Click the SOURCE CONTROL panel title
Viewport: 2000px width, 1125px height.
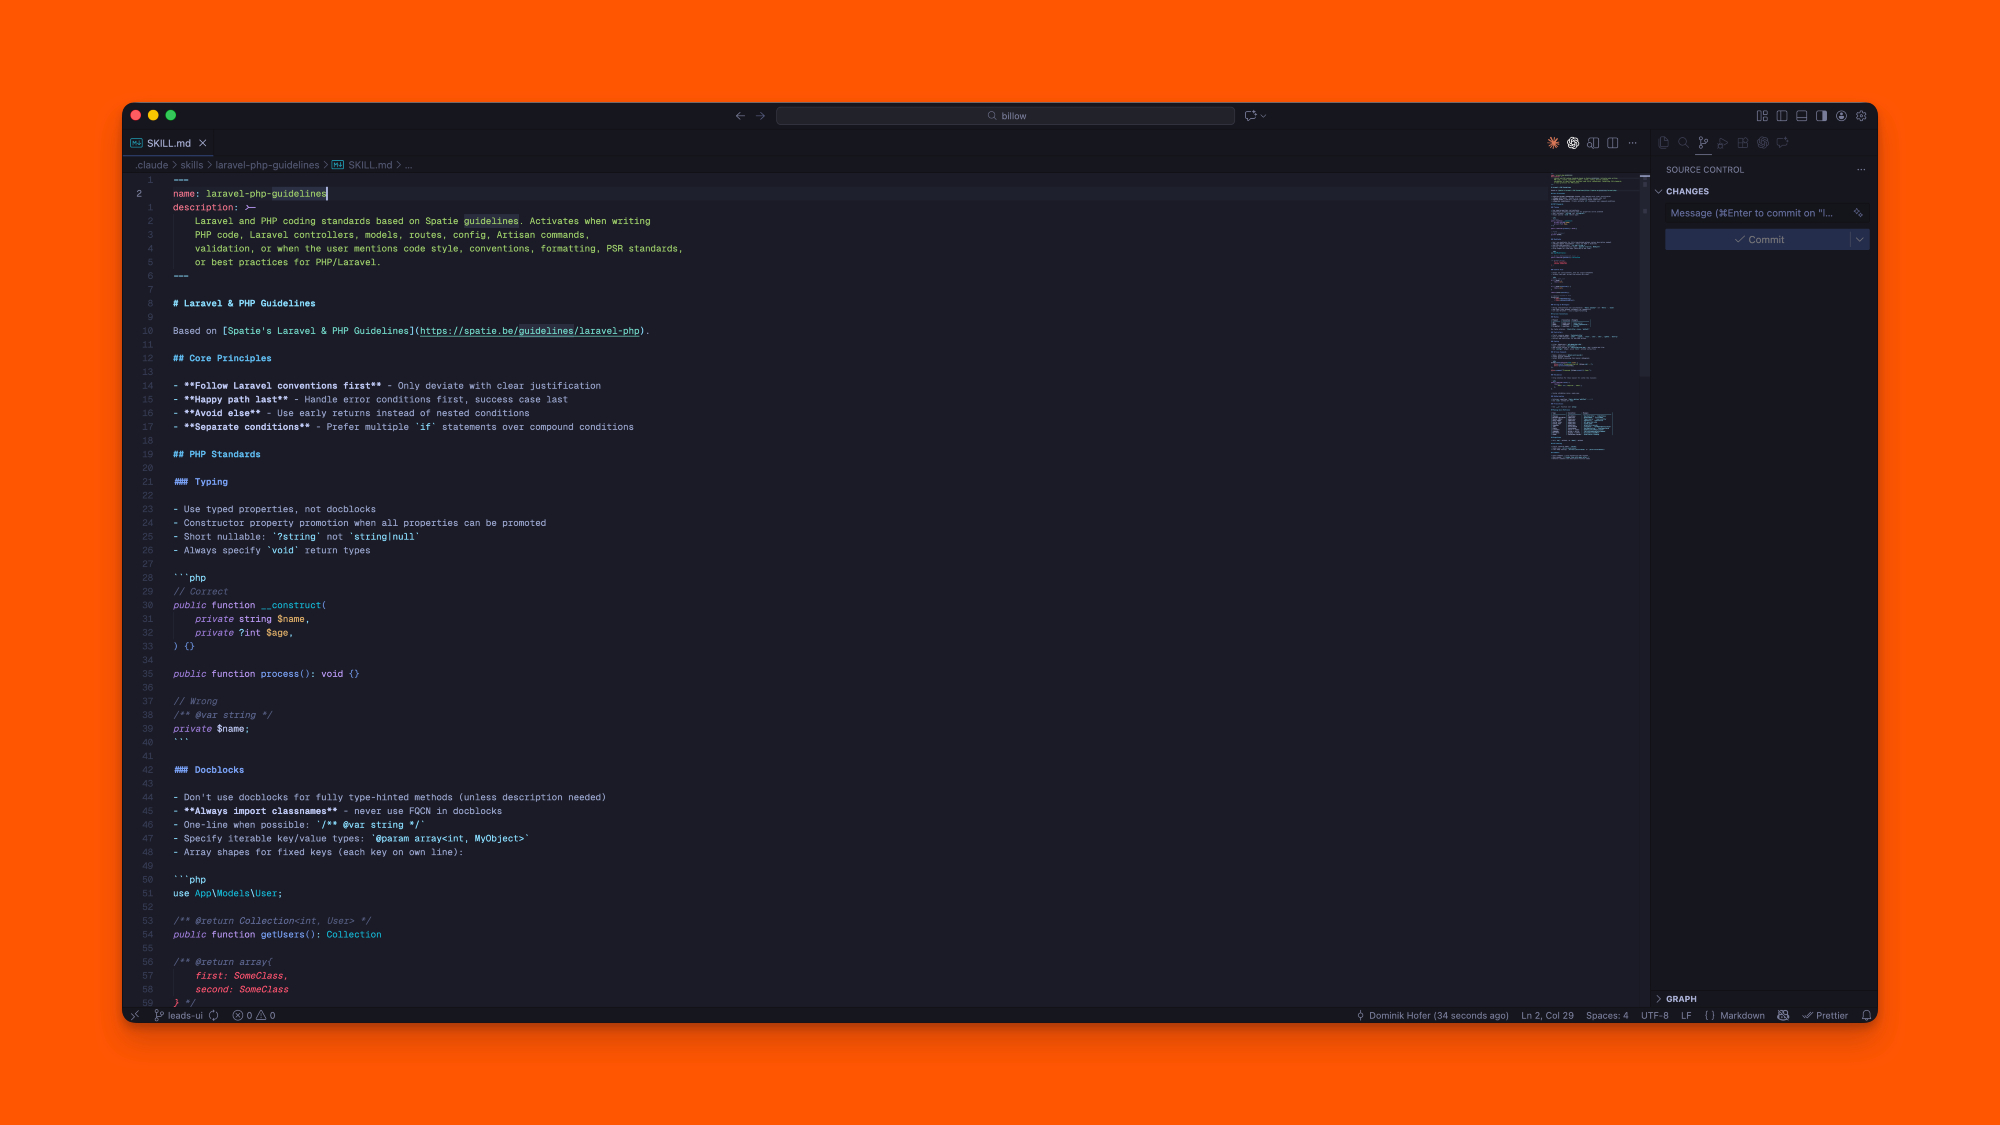click(1704, 170)
